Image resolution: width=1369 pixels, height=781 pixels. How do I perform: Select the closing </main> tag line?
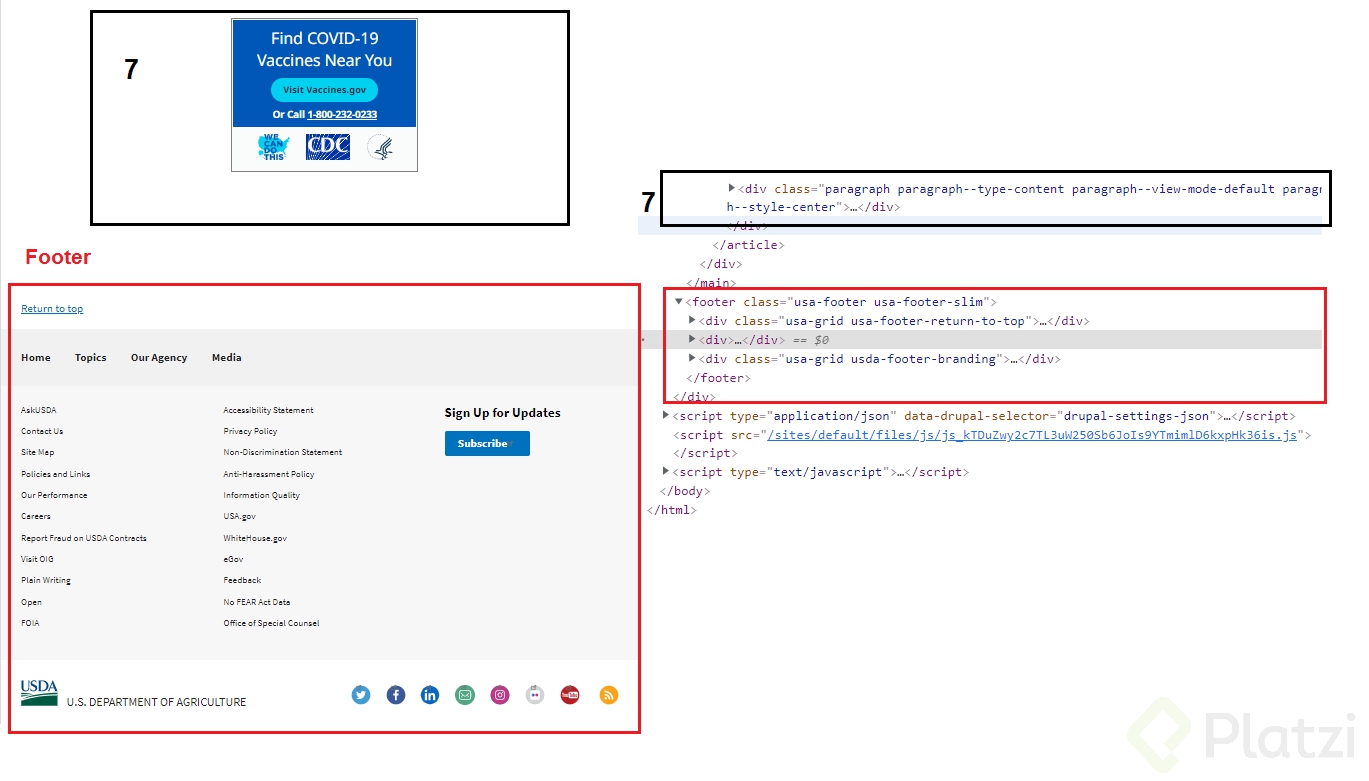point(711,283)
